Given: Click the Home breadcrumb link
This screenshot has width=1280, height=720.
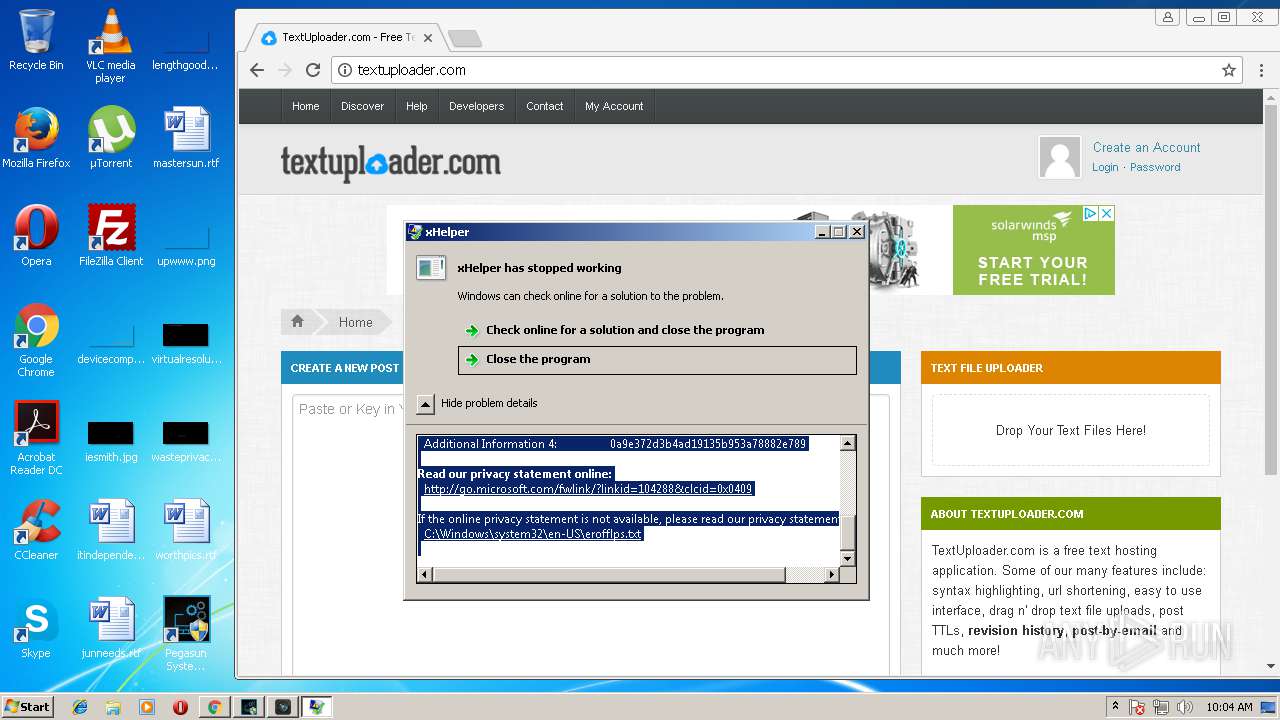Looking at the screenshot, I should [355, 322].
